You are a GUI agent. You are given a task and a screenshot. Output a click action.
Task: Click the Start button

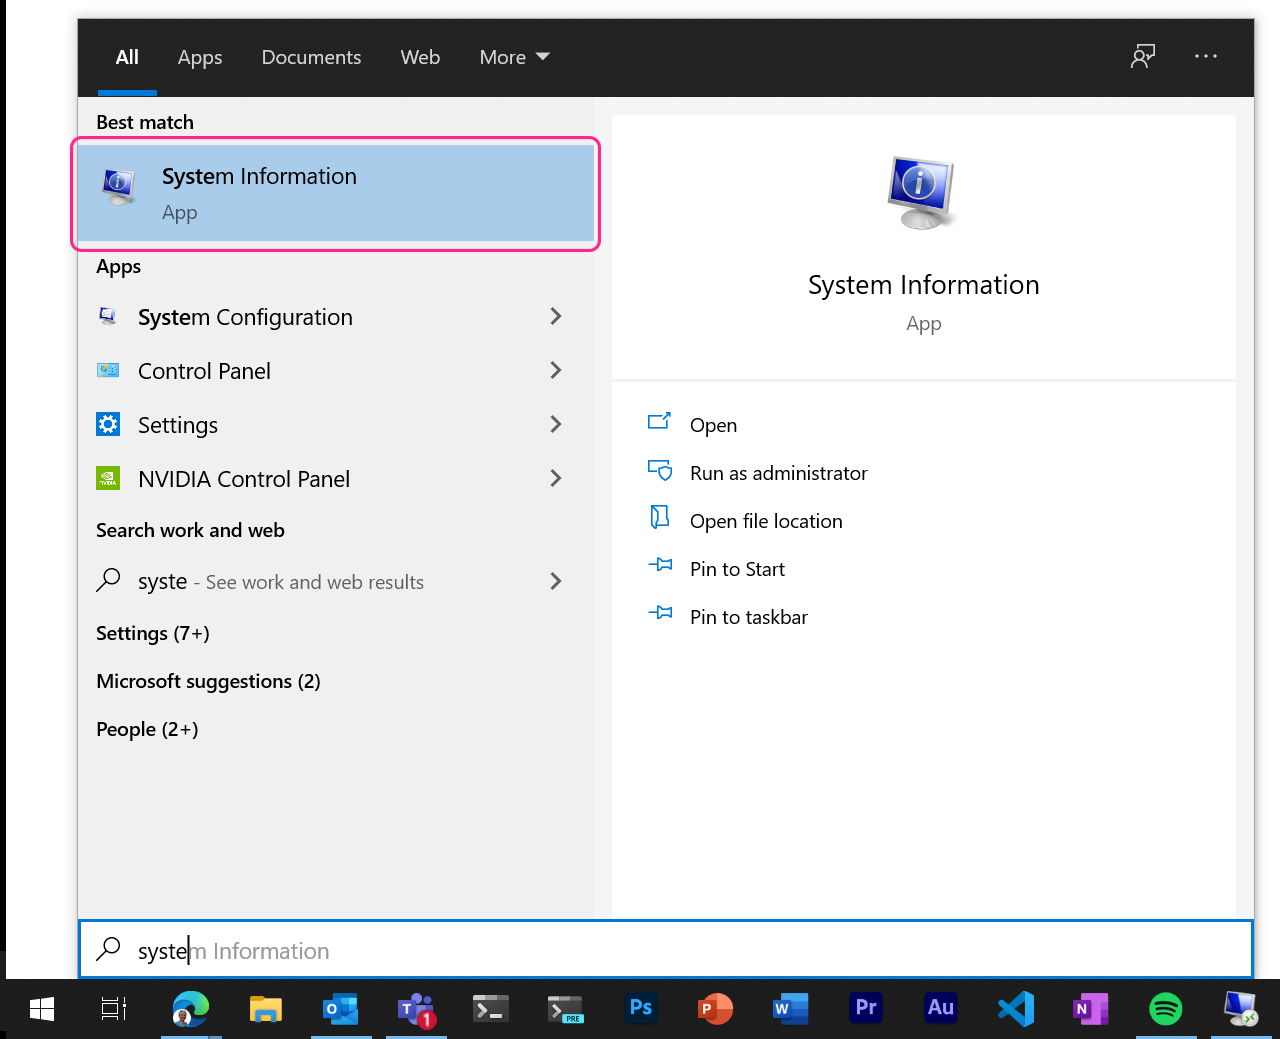41,1009
